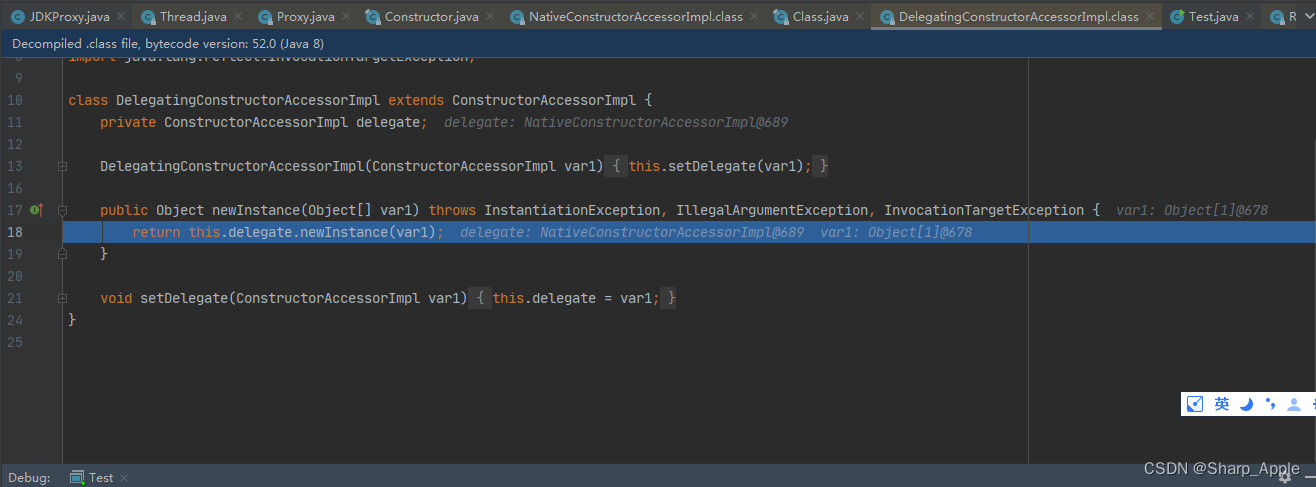Viewport: 1316px width, 487px height.
Task: Click the IME toolbar logo icon
Action: (x=1195, y=404)
